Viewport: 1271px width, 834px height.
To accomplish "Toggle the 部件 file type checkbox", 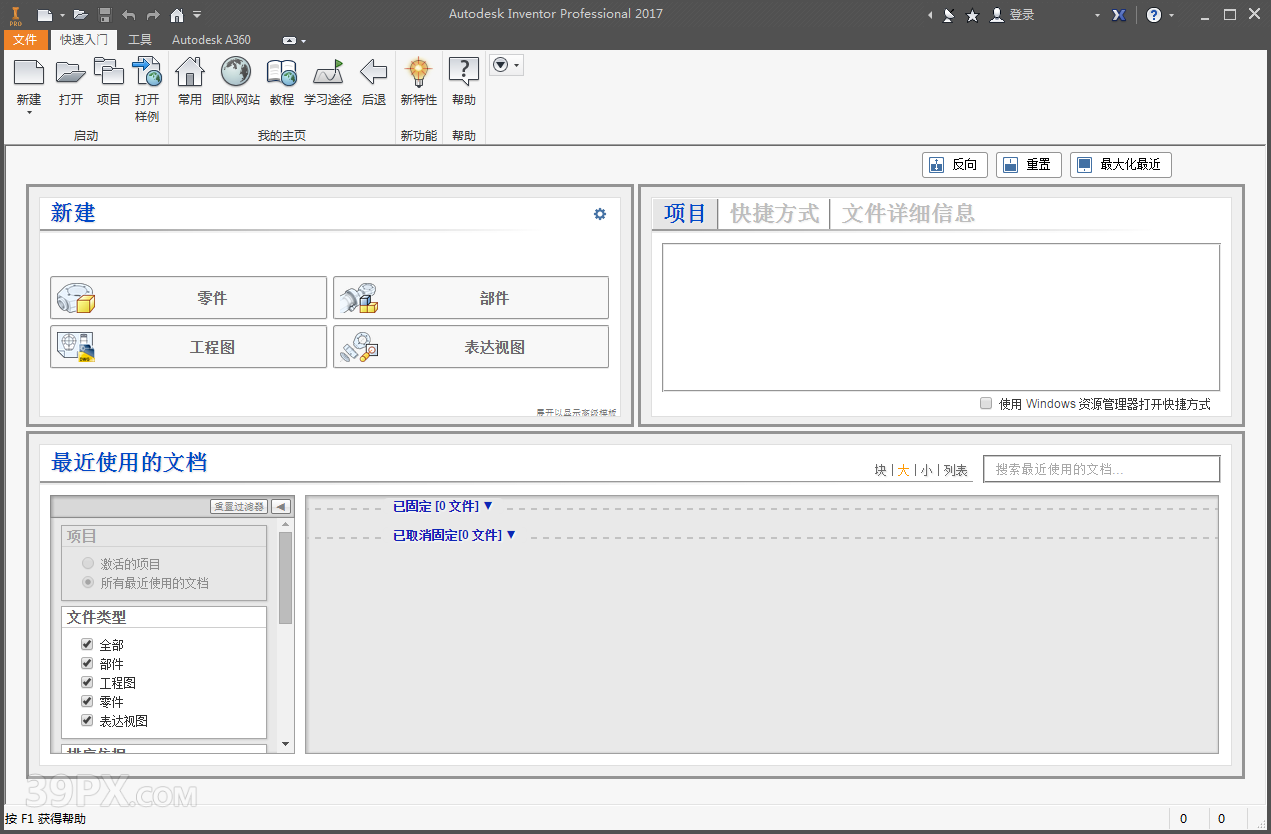I will point(87,664).
